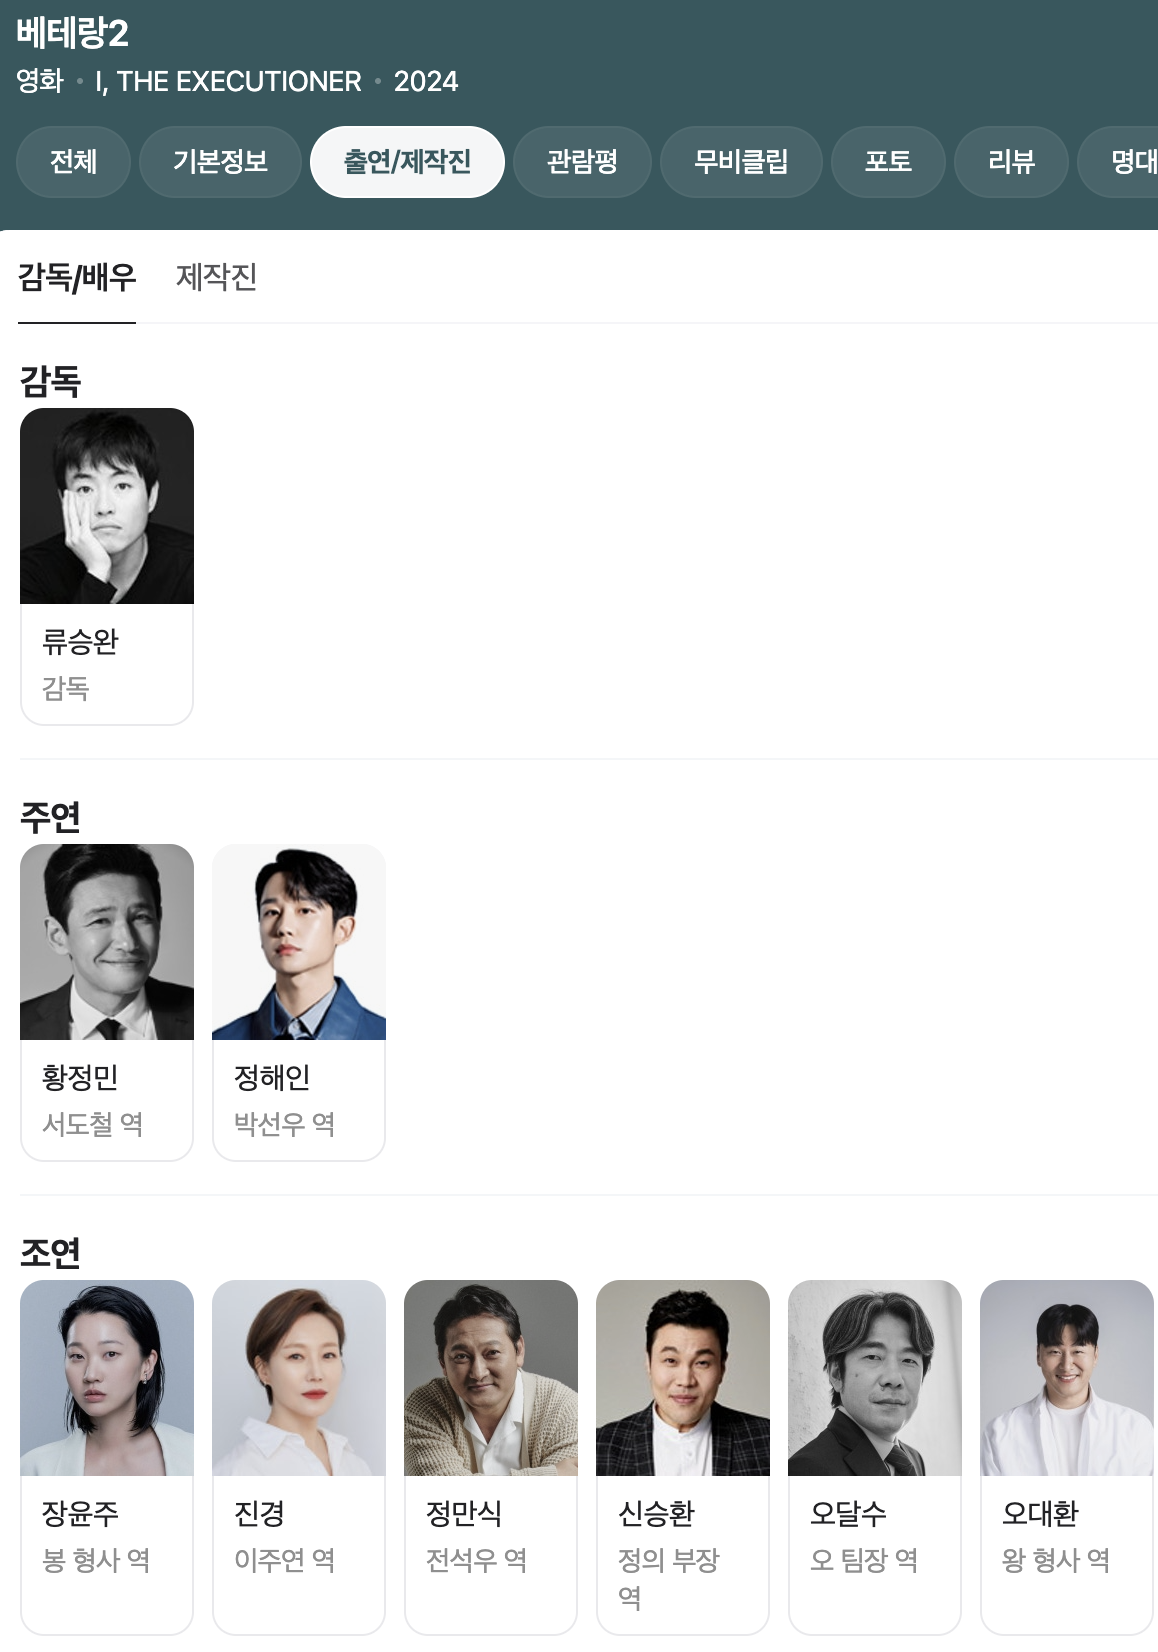Click the 베테랑2 movie title
Screen dimensions: 1158x1652
point(73,33)
